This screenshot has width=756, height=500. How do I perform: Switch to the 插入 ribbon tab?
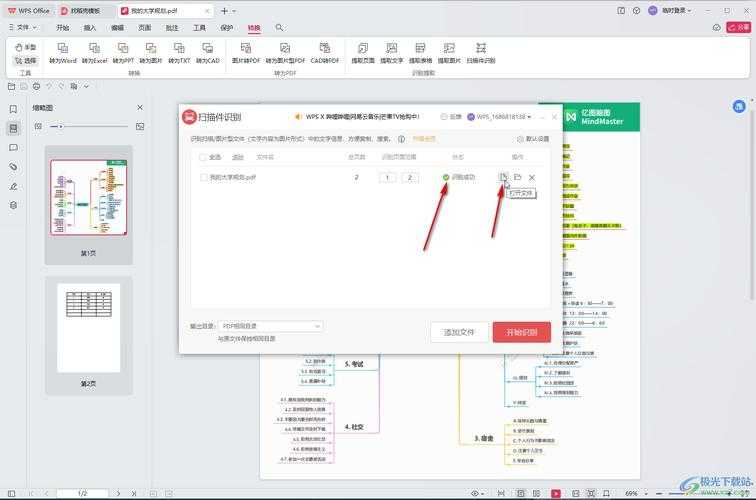click(x=90, y=27)
